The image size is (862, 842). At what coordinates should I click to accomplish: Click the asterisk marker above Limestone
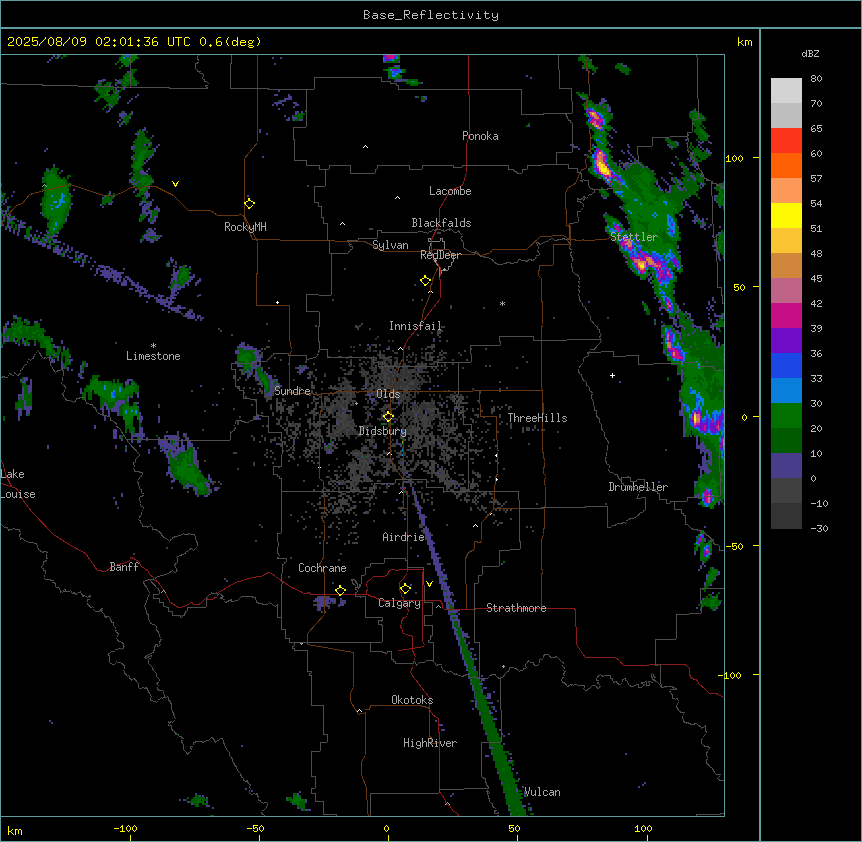click(x=153, y=346)
